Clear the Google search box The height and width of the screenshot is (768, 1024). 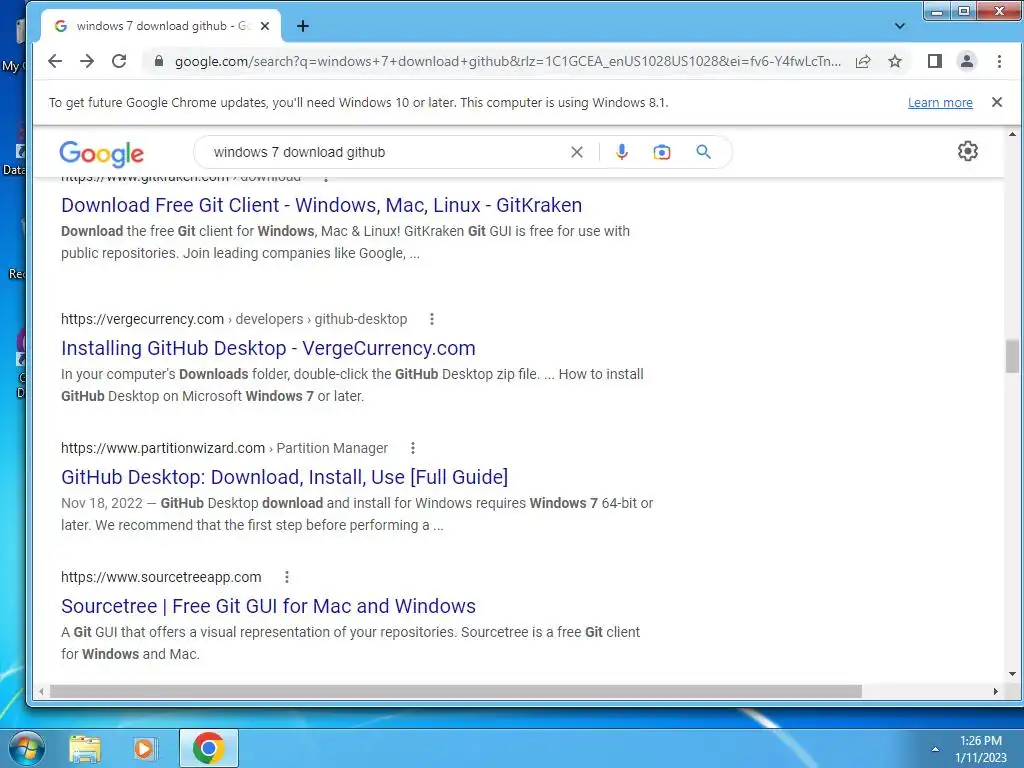click(x=577, y=152)
